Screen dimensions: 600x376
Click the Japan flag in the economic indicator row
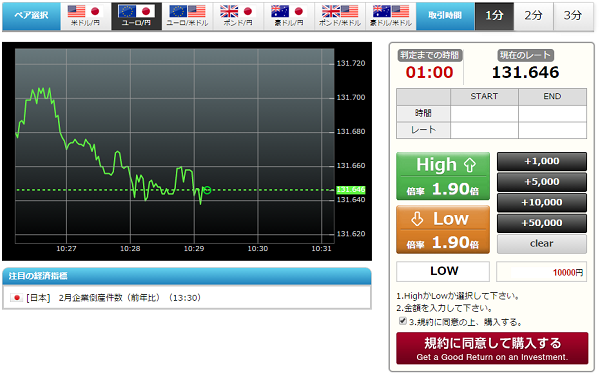click(x=16, y=298)
